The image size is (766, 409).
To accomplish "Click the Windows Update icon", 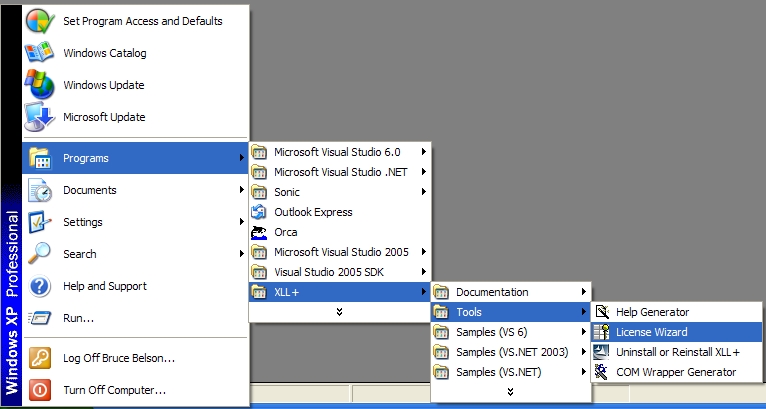I will pyautogui.click(x=40, y=85).
